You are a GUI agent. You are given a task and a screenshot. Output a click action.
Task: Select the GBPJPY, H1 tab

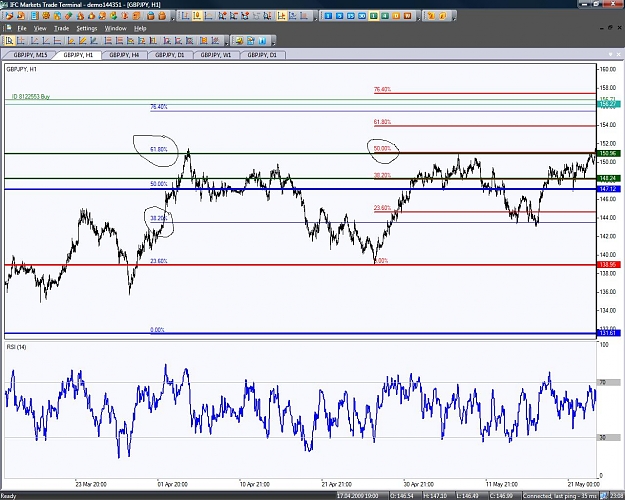[78, 55]
